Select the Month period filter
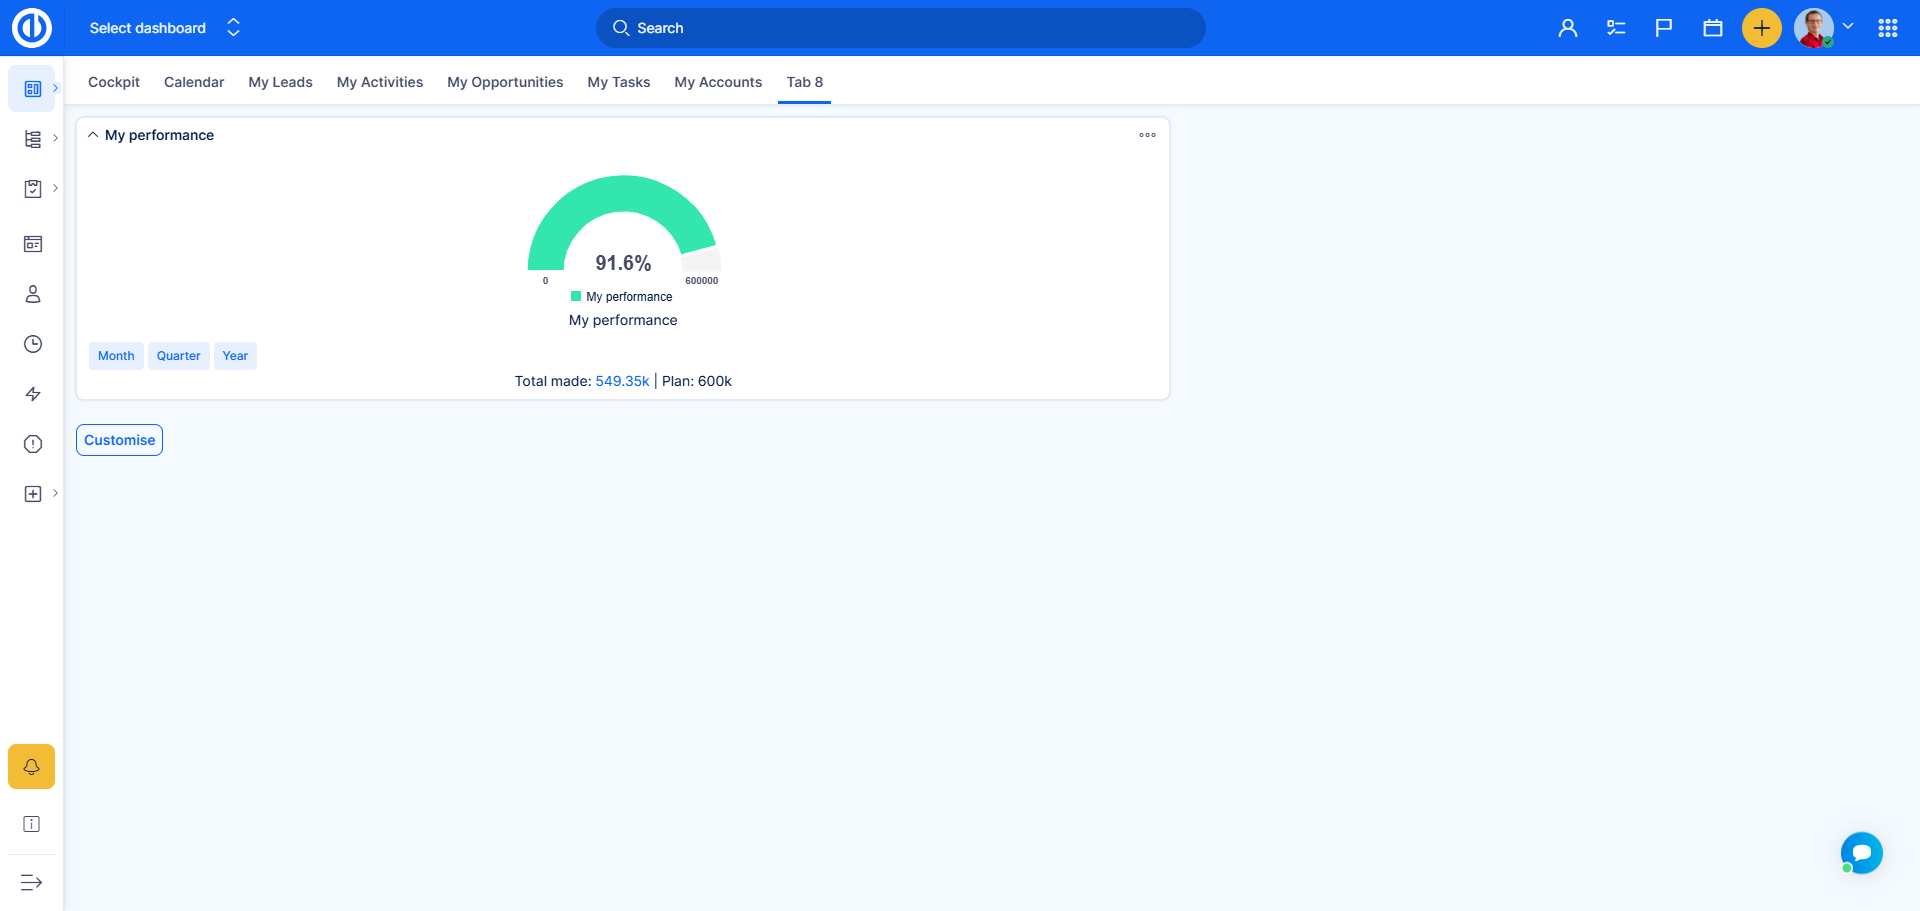This screenshot has height=911, width=1920. [116, 356]
